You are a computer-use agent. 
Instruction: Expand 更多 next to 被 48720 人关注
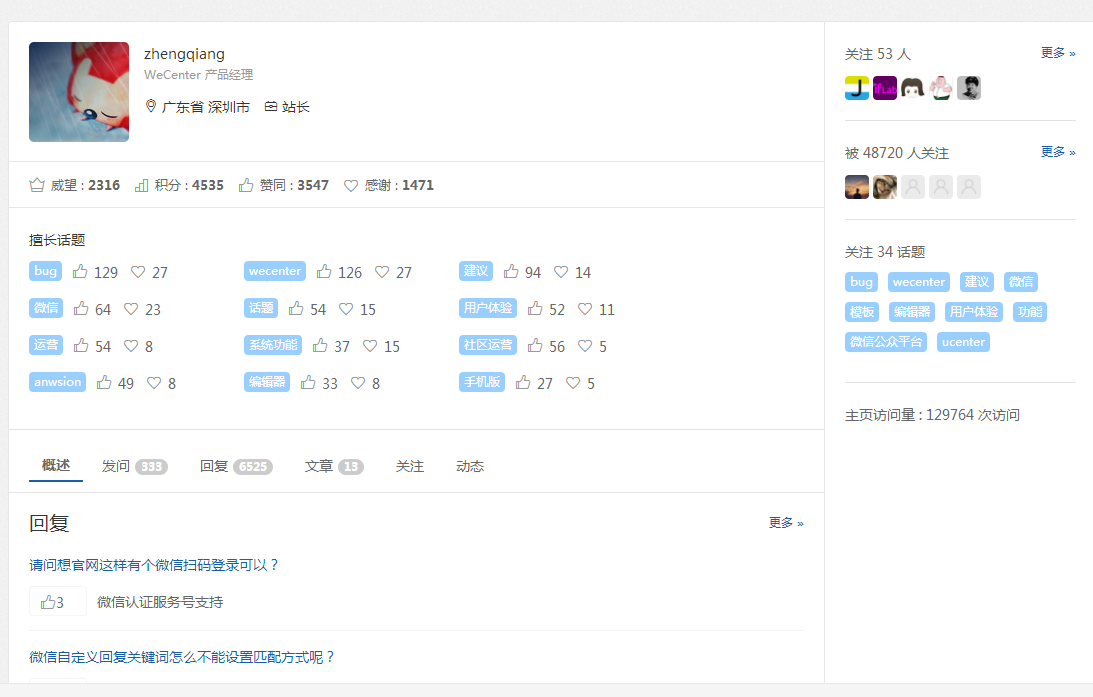click(x=1058, y=152)
